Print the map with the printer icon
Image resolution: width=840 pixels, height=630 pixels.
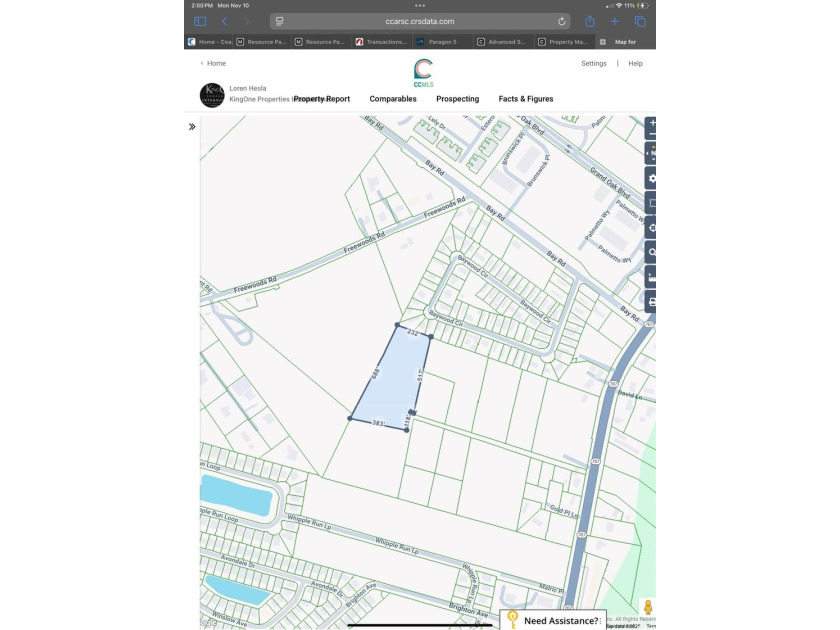[x=651, y=302]
